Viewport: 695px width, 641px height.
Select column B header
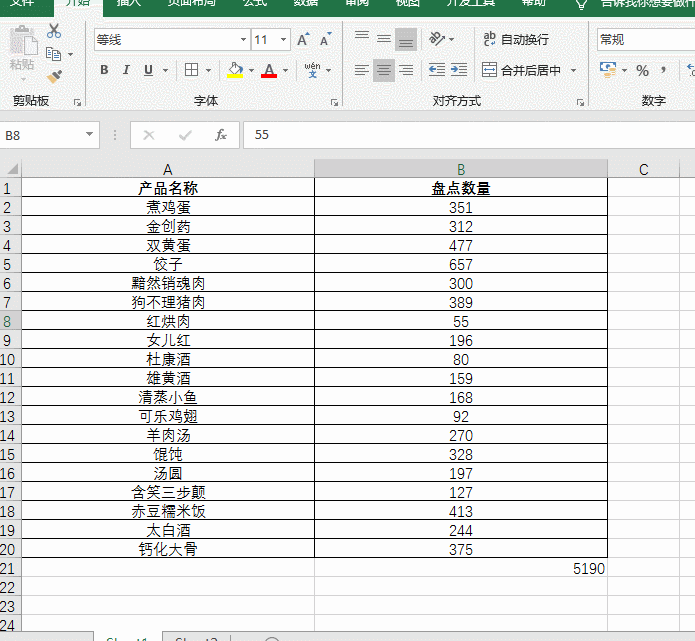pyautogui.click(x=461, y=169)
